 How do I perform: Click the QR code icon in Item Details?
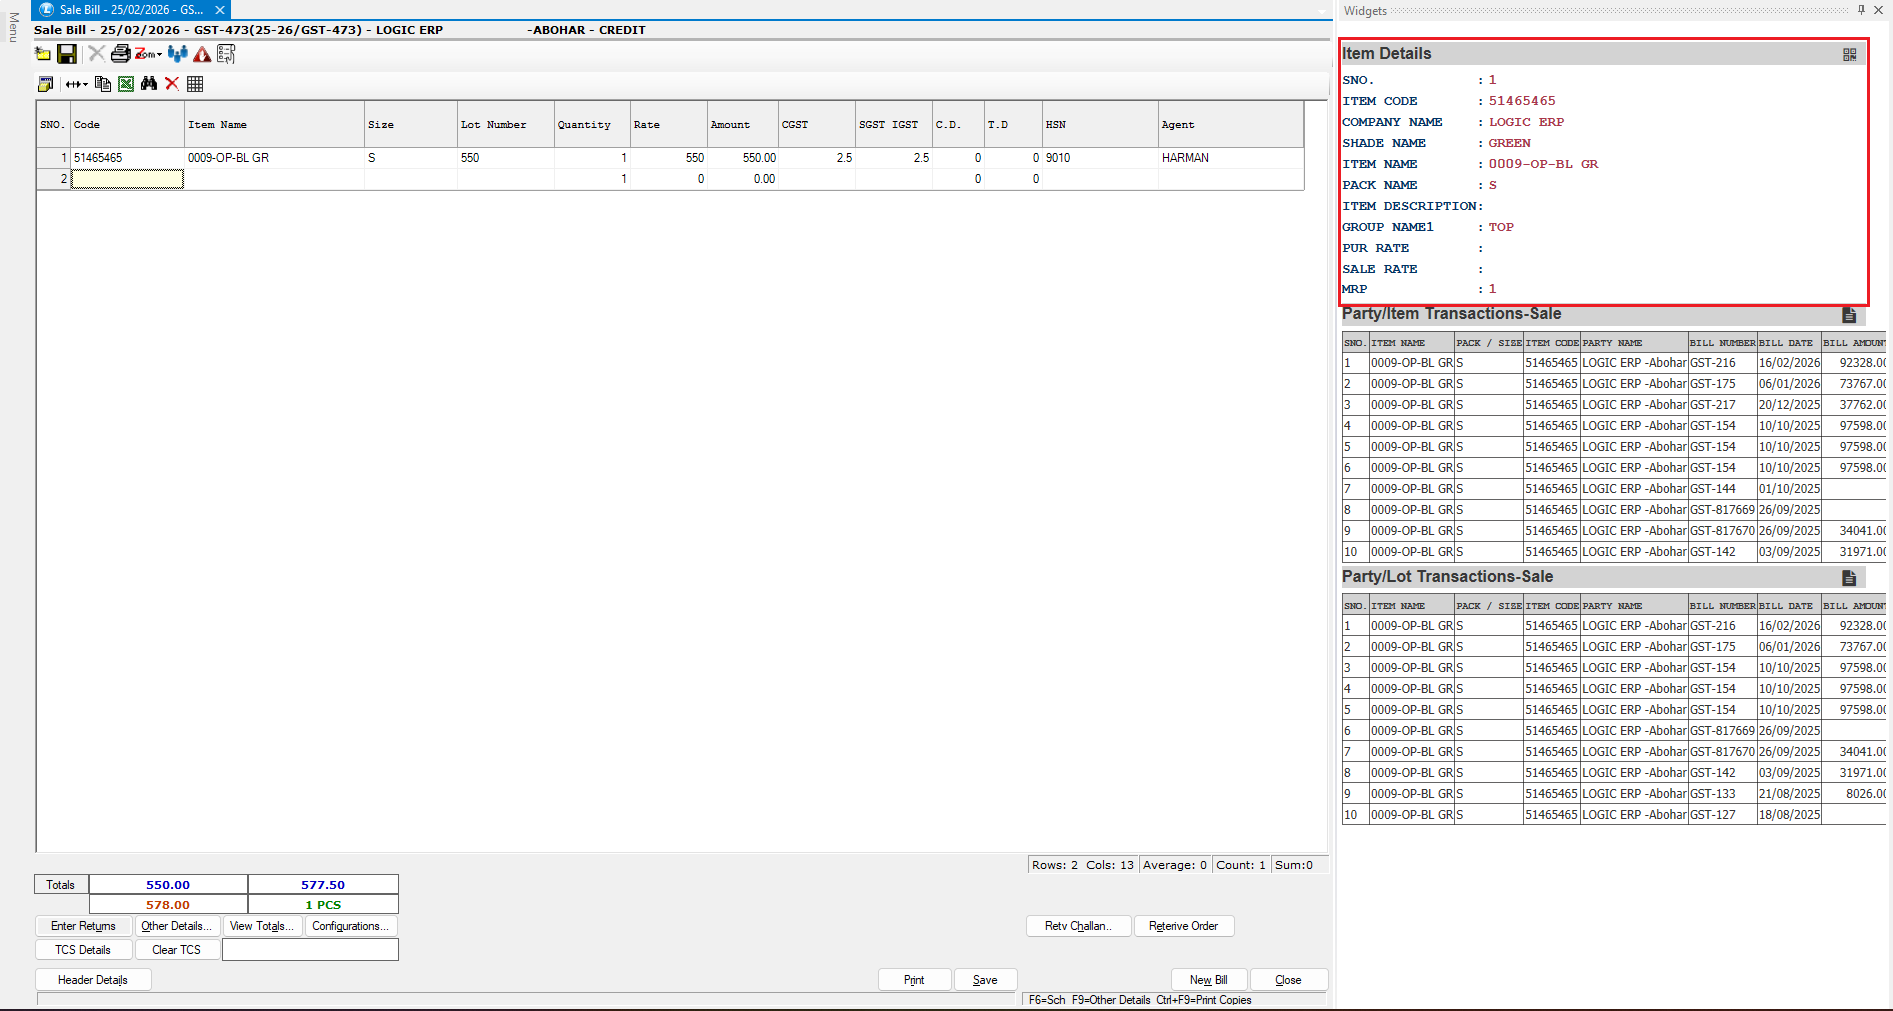tap(1849, 55)
